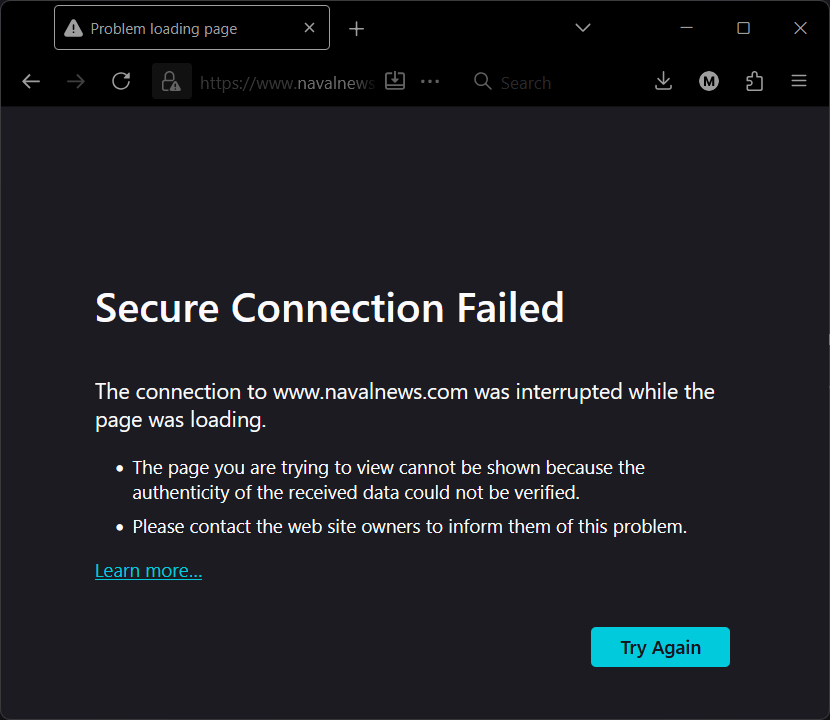
Task: Go back to the previous page
Action: 31,82
